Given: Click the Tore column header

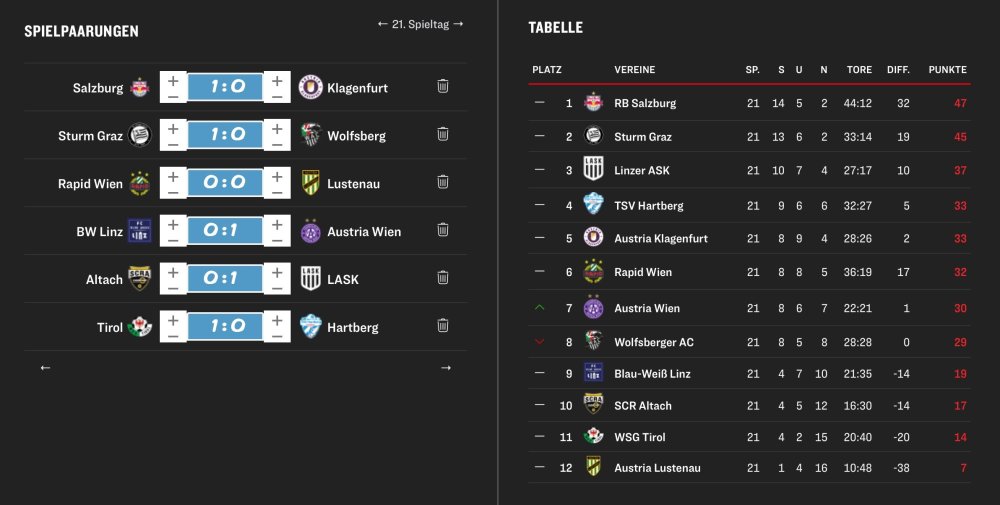Looking at the screenshot, I should click(859, 70).
